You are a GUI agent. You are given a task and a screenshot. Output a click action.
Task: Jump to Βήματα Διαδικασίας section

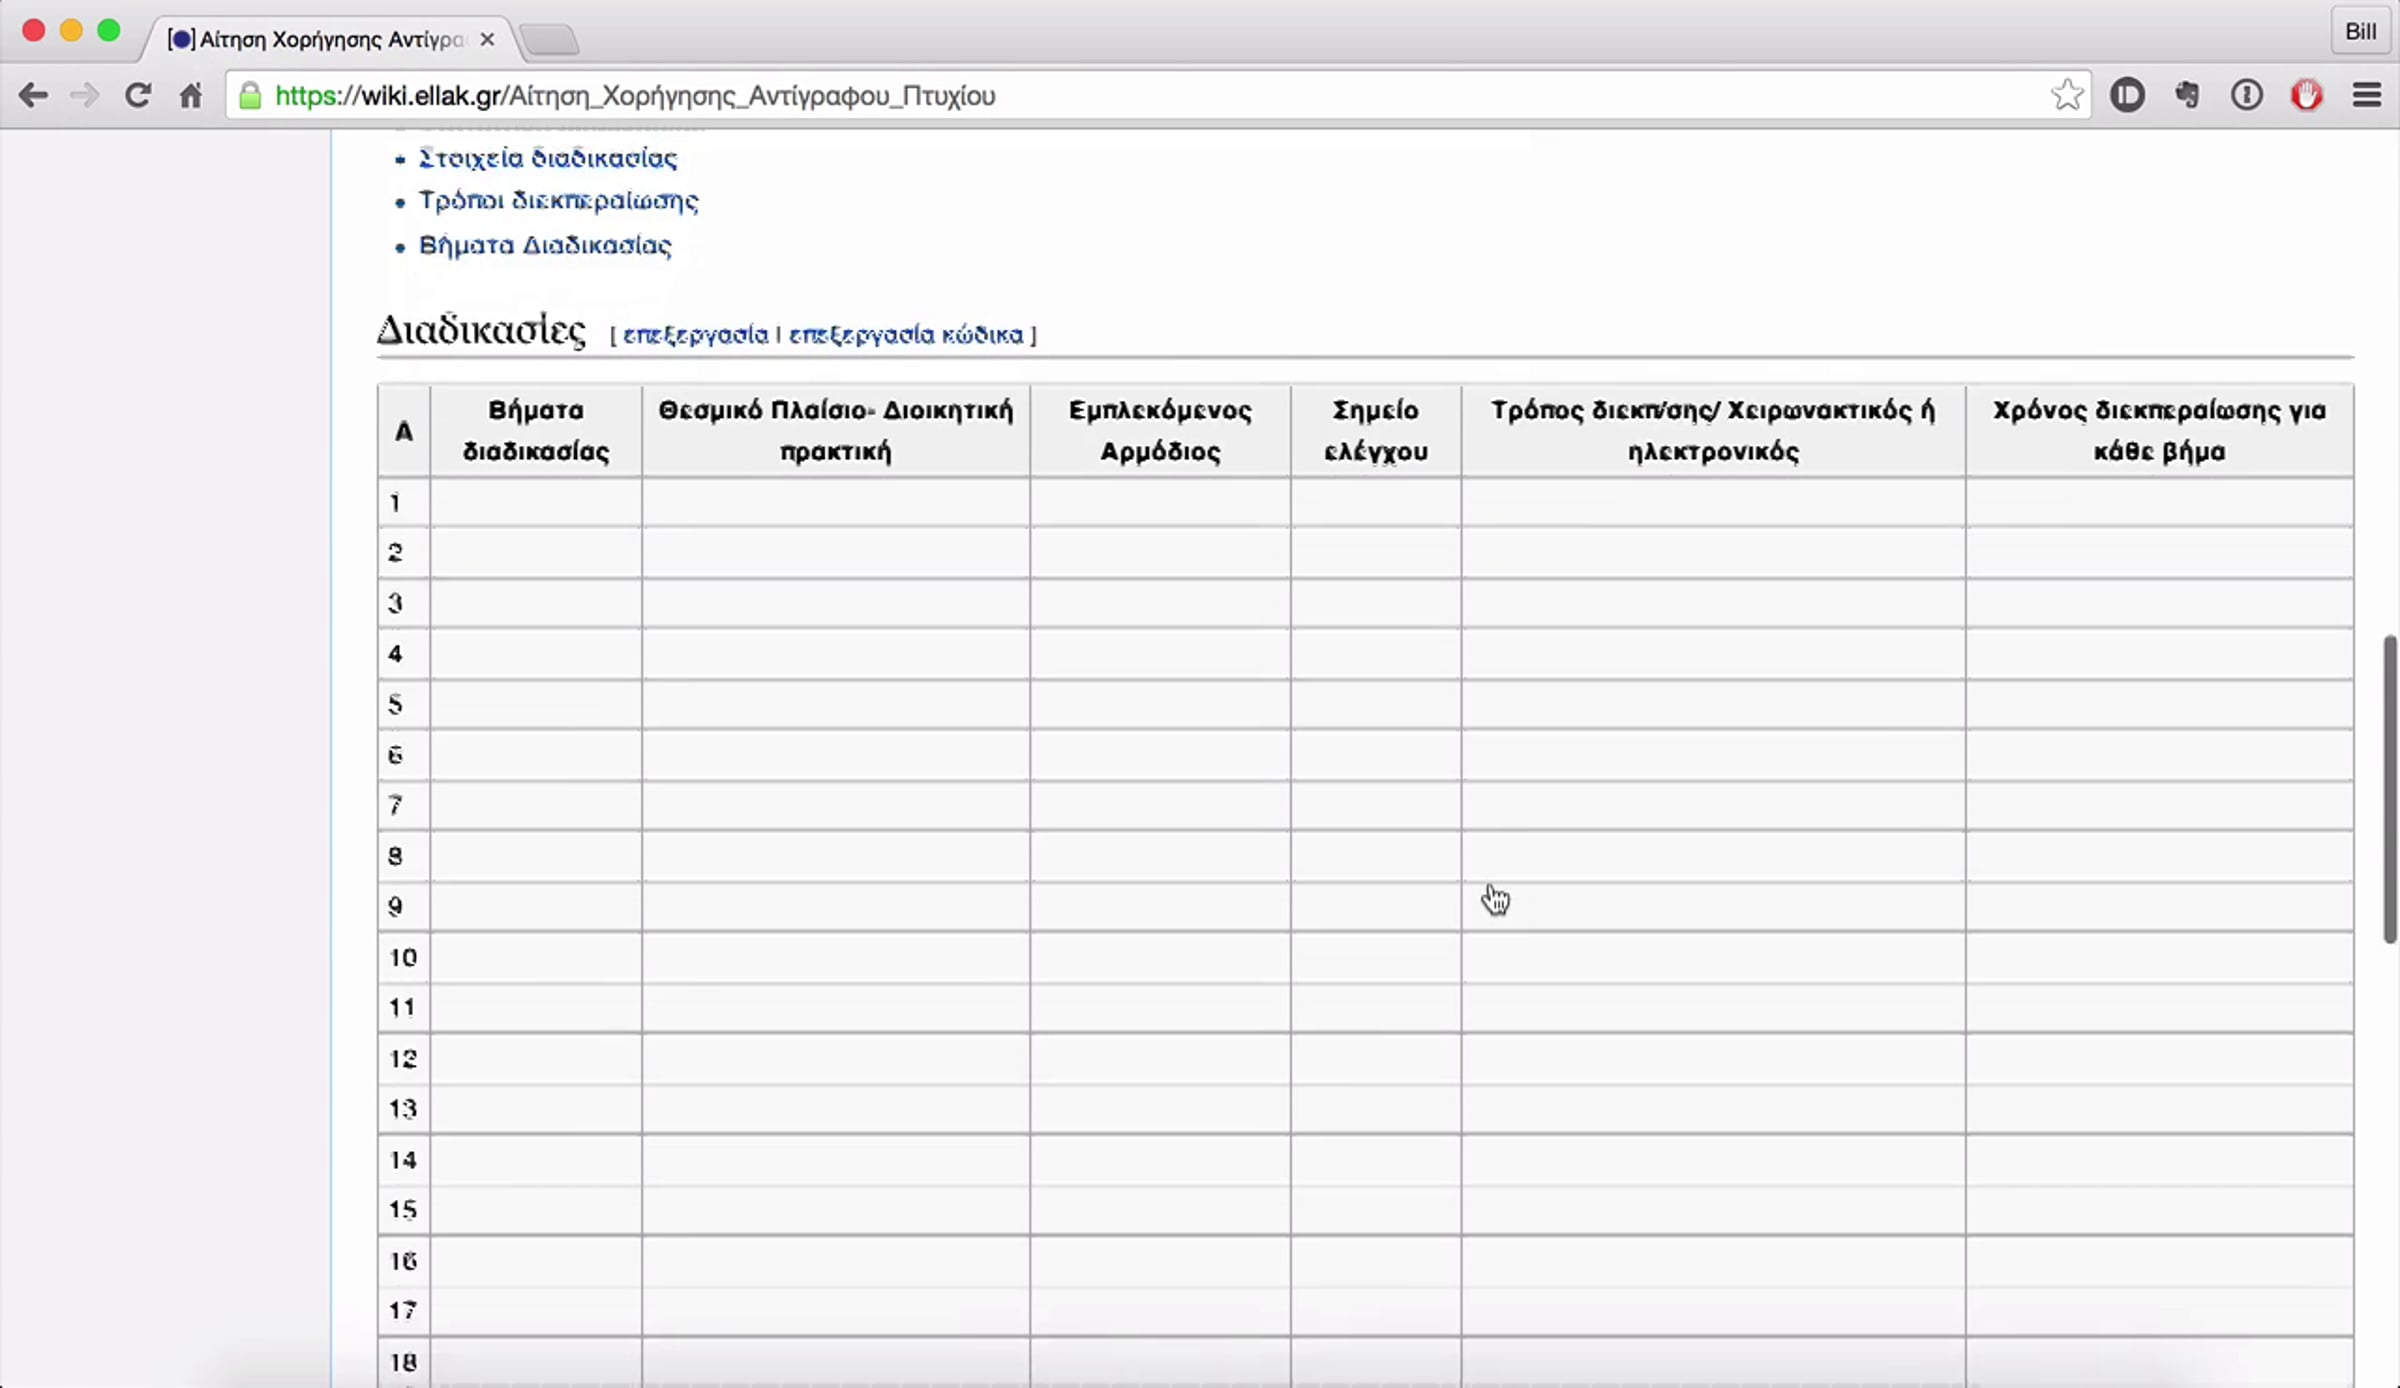tap(545, 245)
